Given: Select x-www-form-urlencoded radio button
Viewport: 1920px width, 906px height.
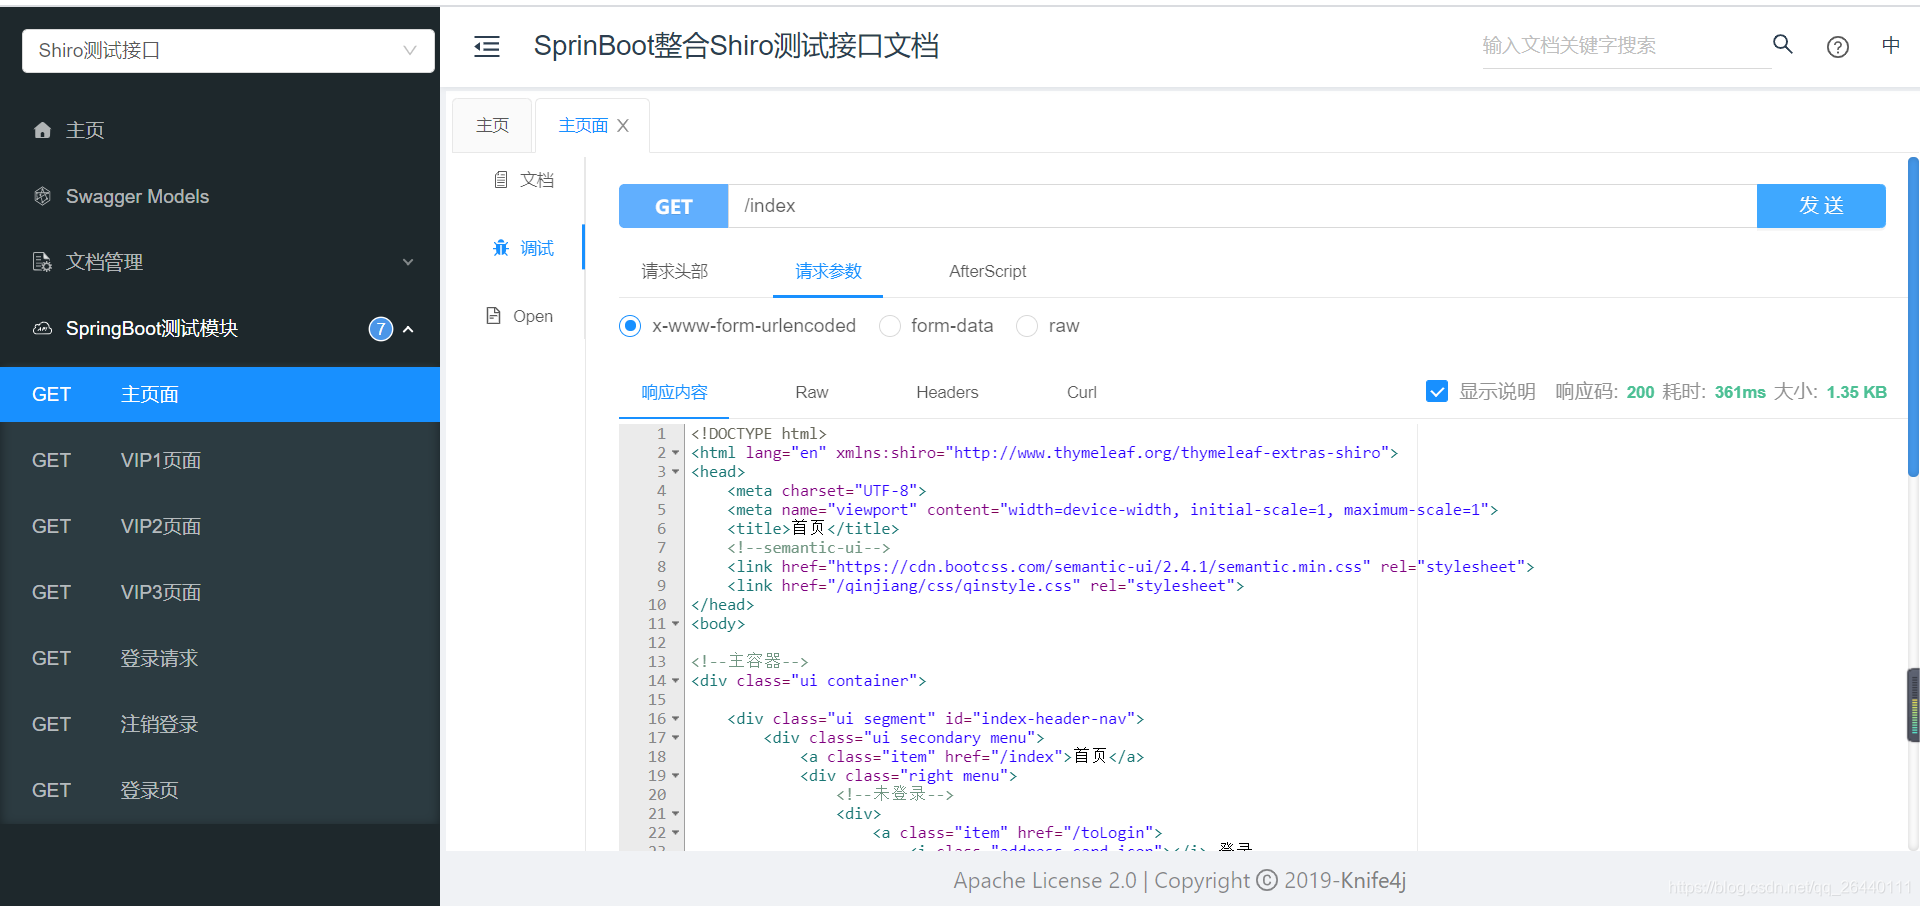Looking at the screenshot, I should point(630,326).
